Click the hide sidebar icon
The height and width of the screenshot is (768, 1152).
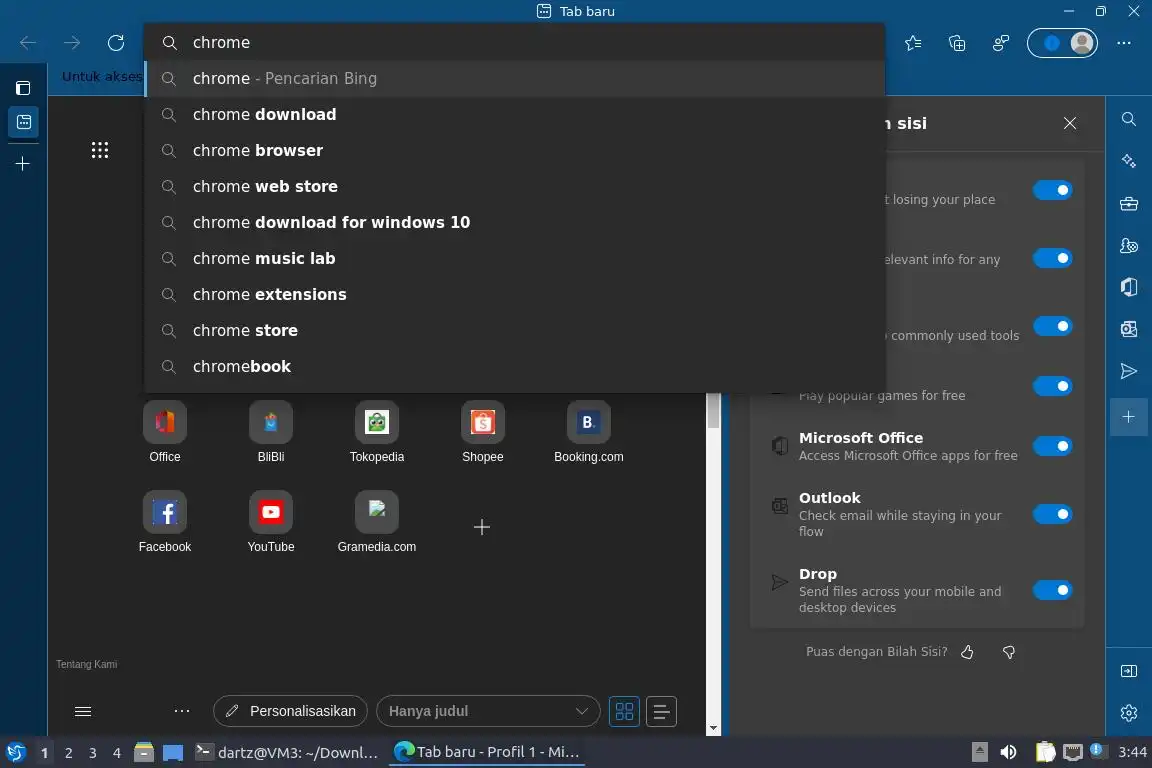[x=1128, y=671]
